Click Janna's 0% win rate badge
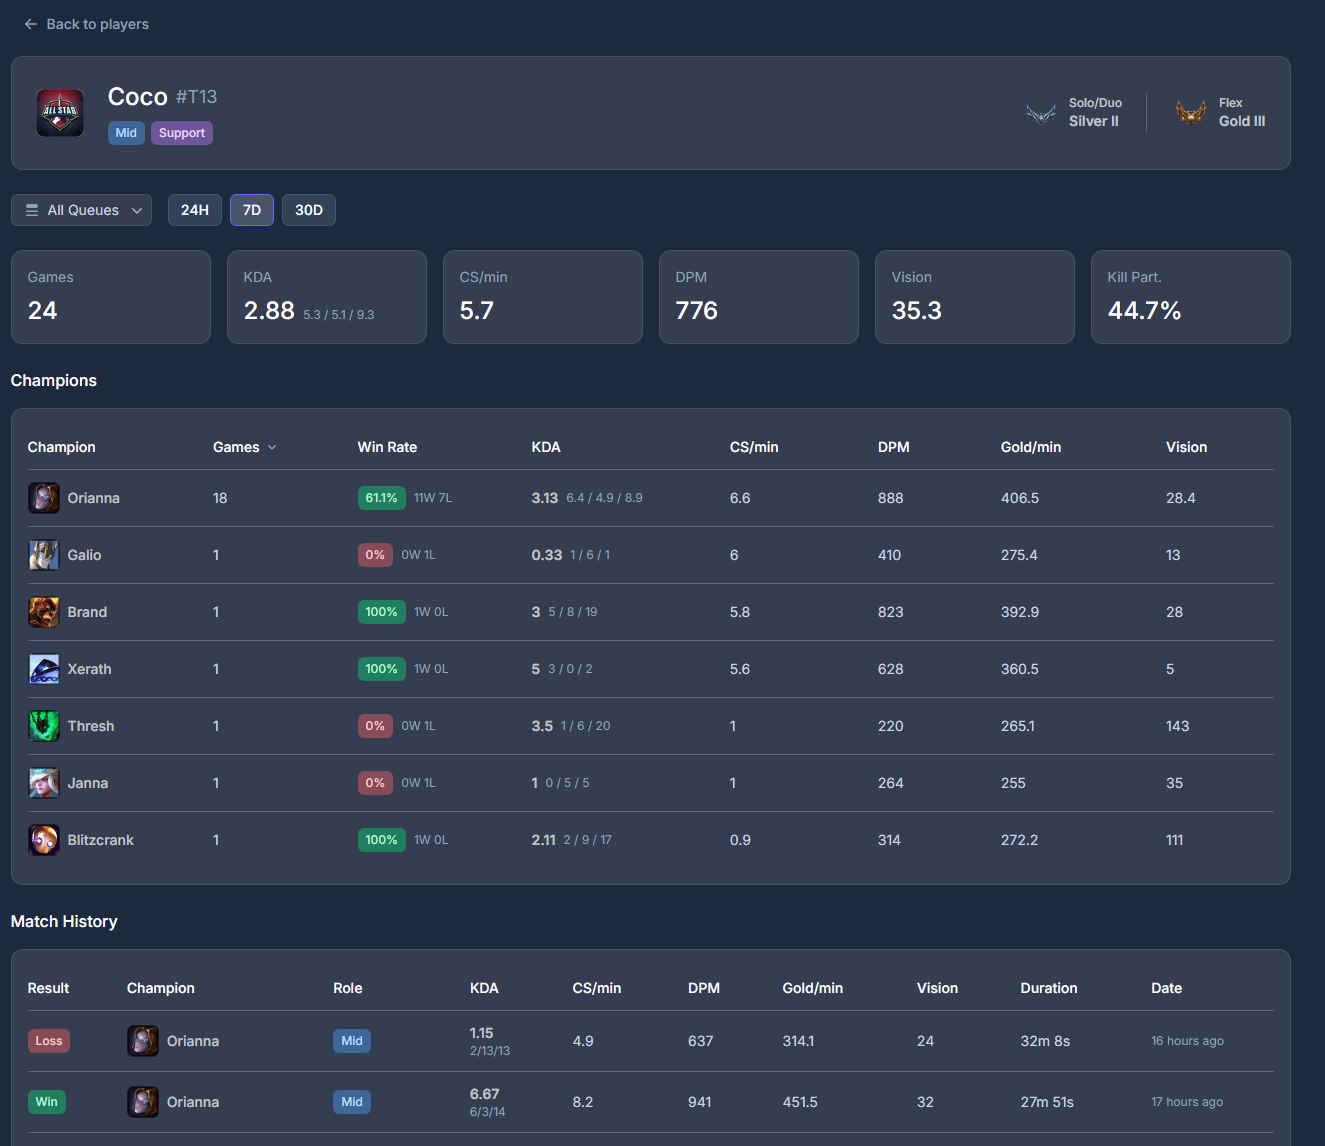 (x=375, y=783)
